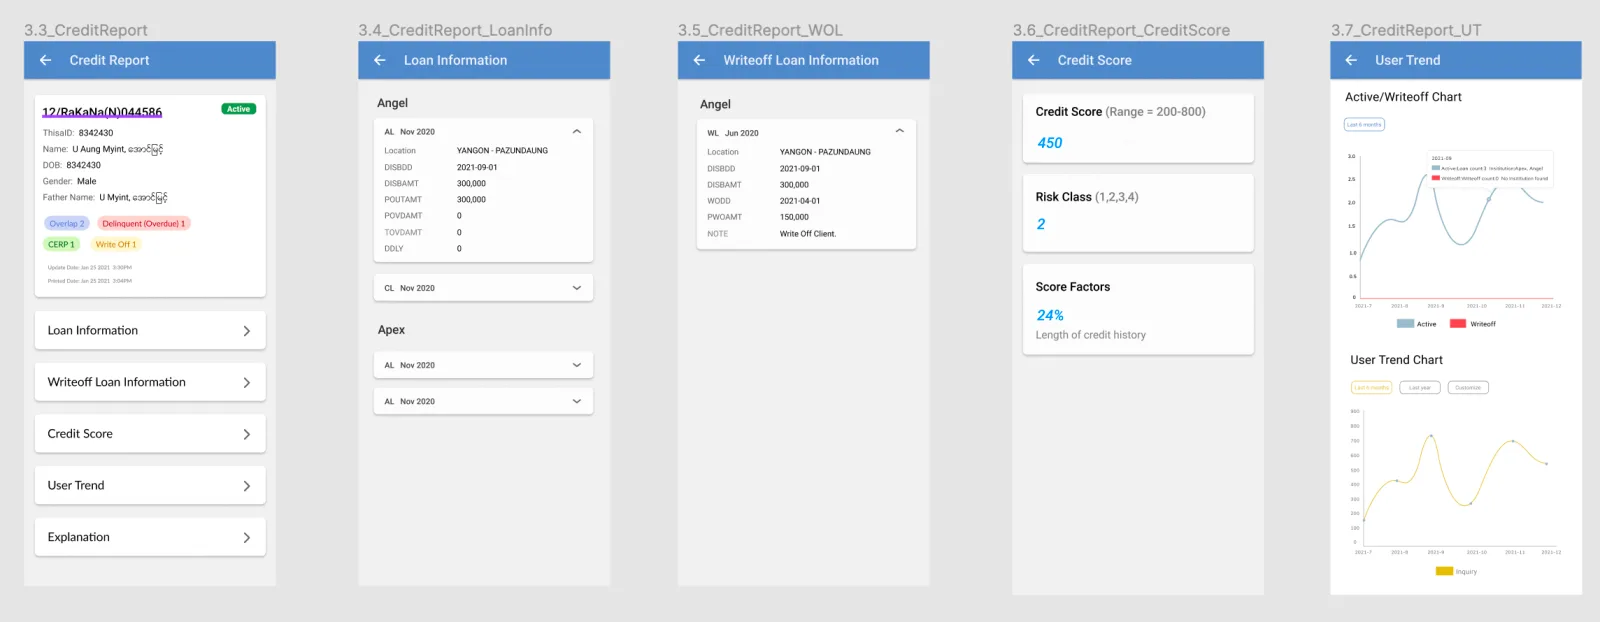Viewport: 1600px width, 622px height.
Task: Select the Writeoff Loan Information menu row
Action: [150, 382]
